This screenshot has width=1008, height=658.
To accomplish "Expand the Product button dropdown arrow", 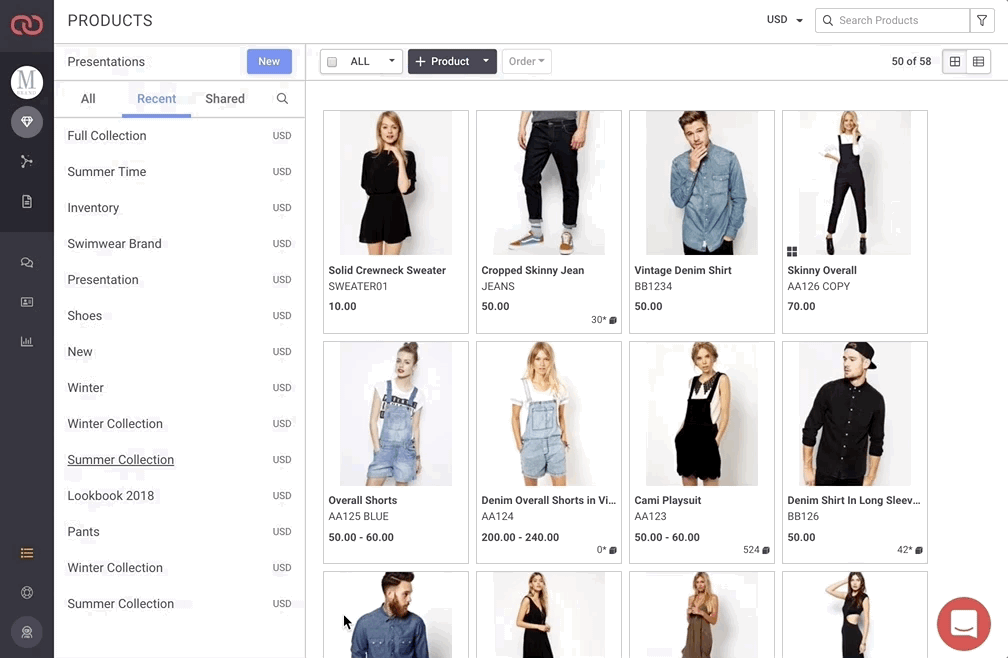I will (x=486, y=61).
